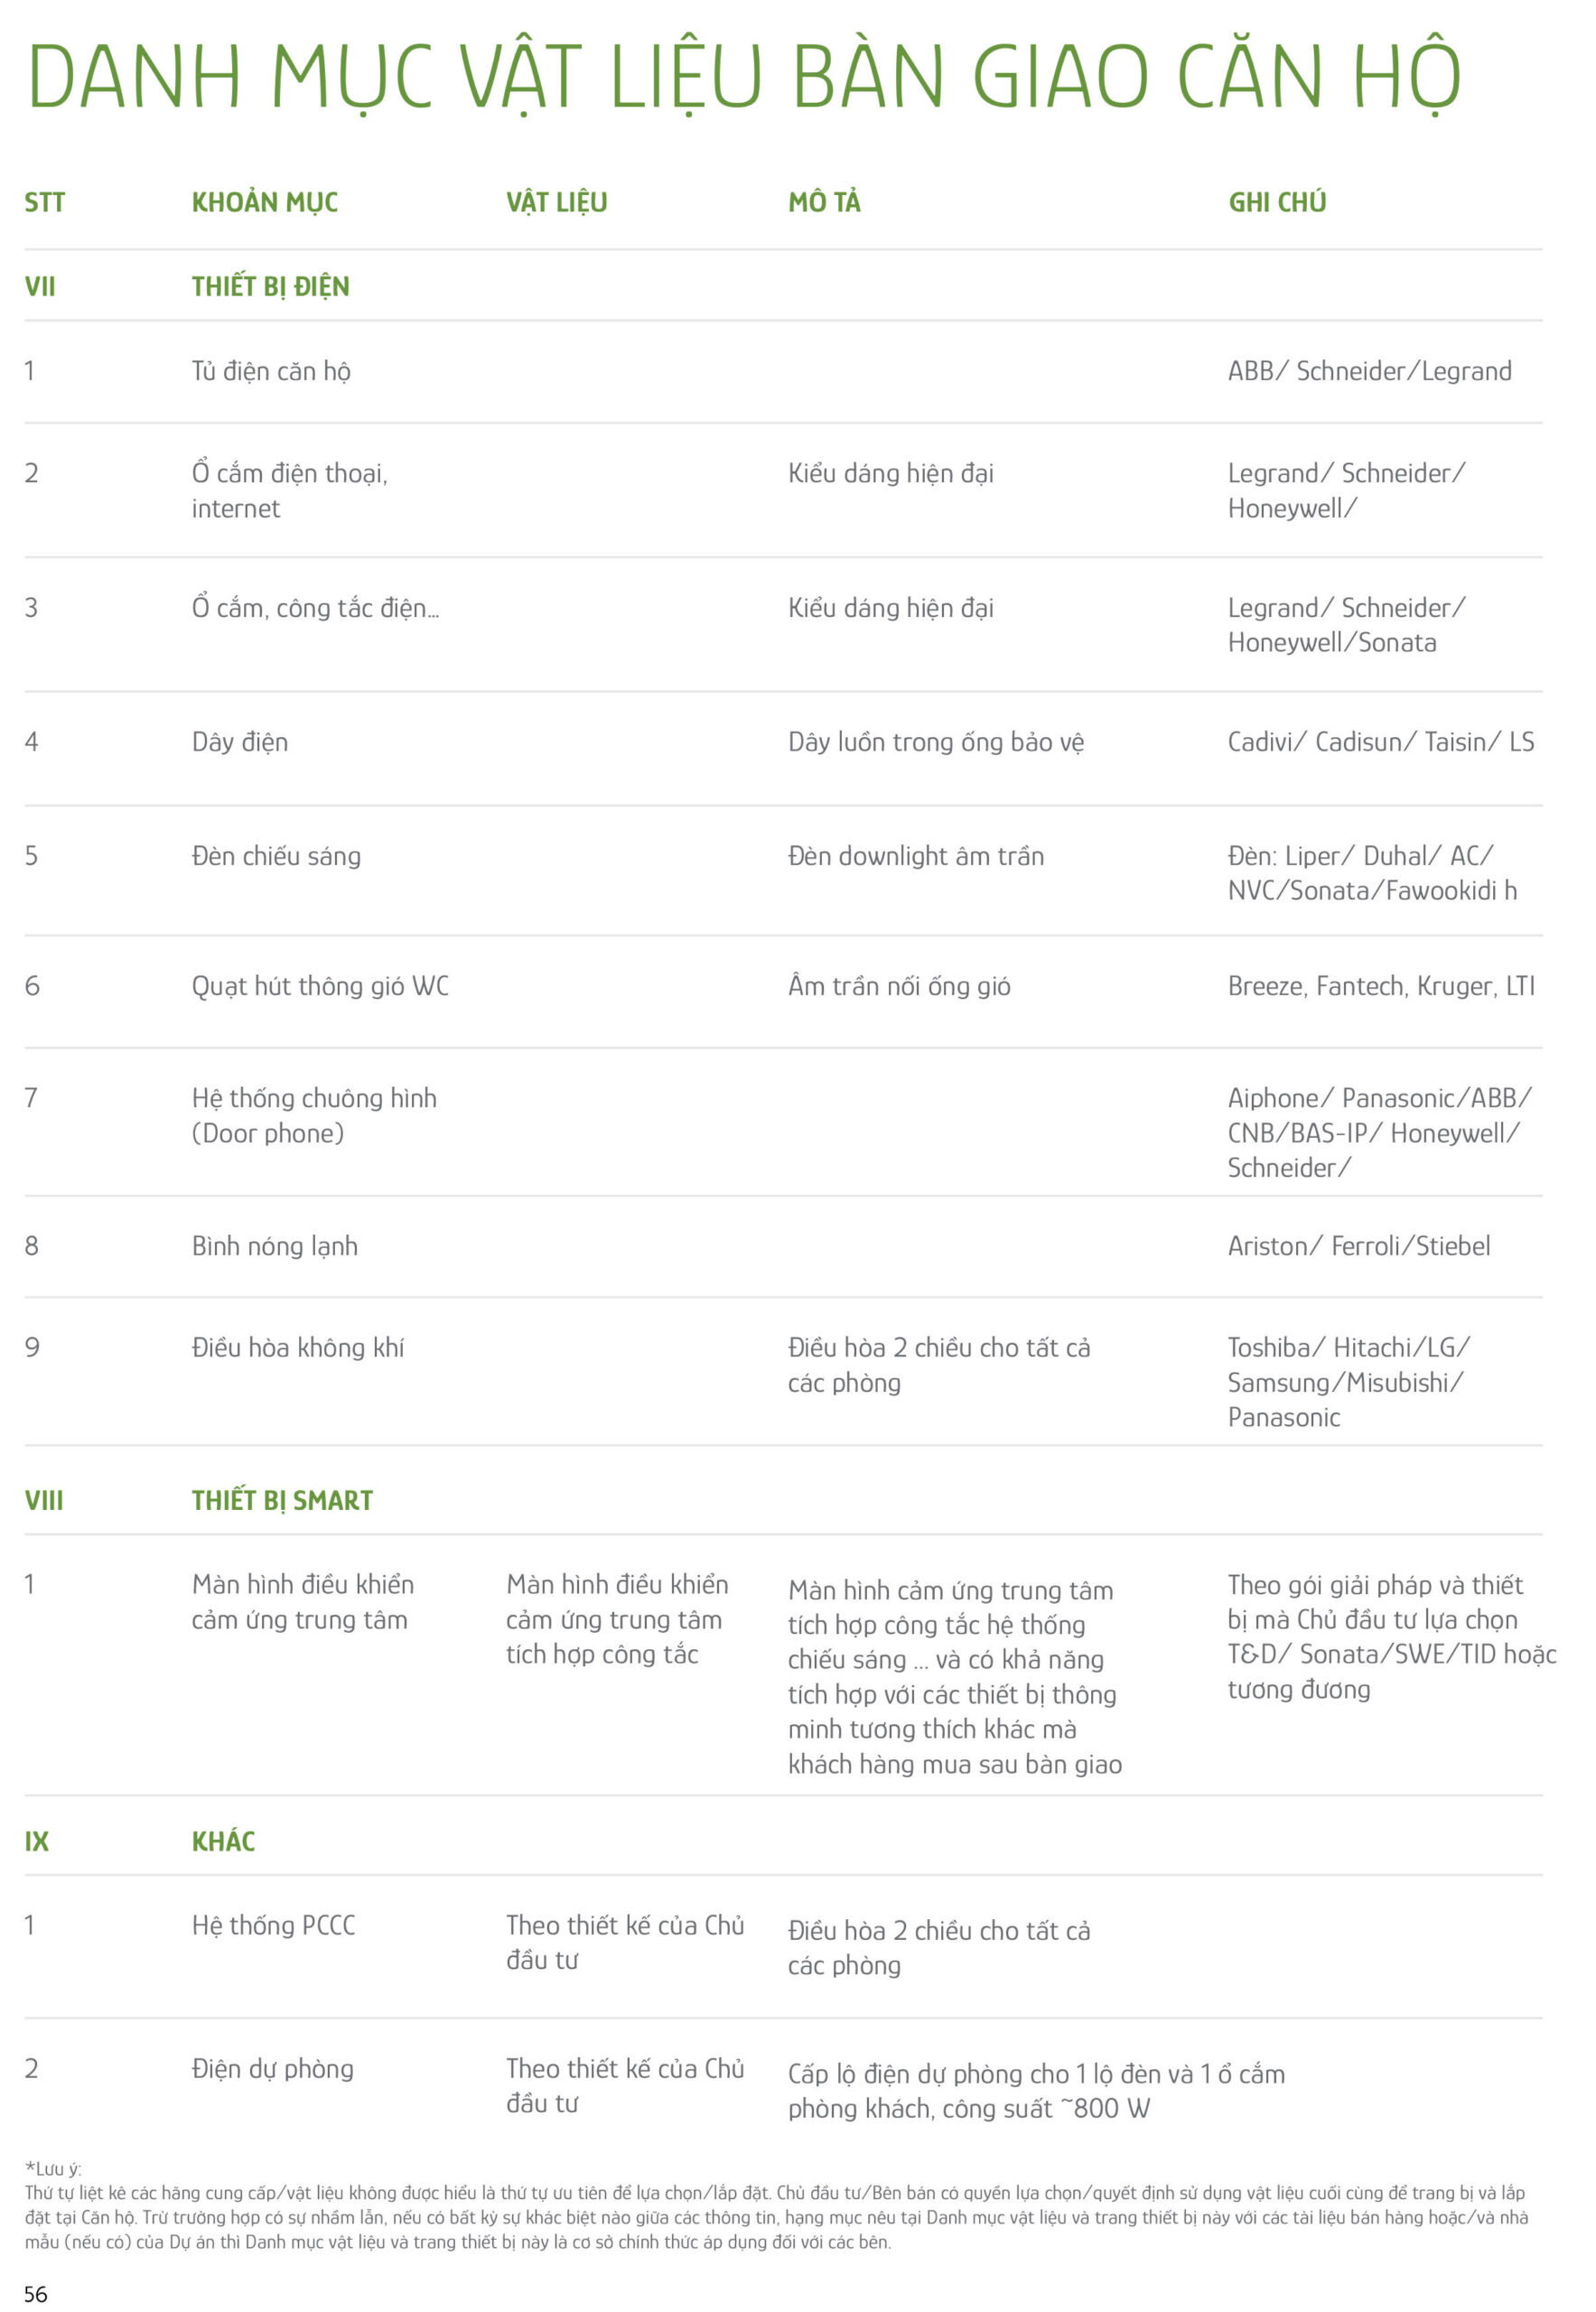Click the "Bình nóng lạnh" item
1596x2312 pixels.
click(275, 1246)
